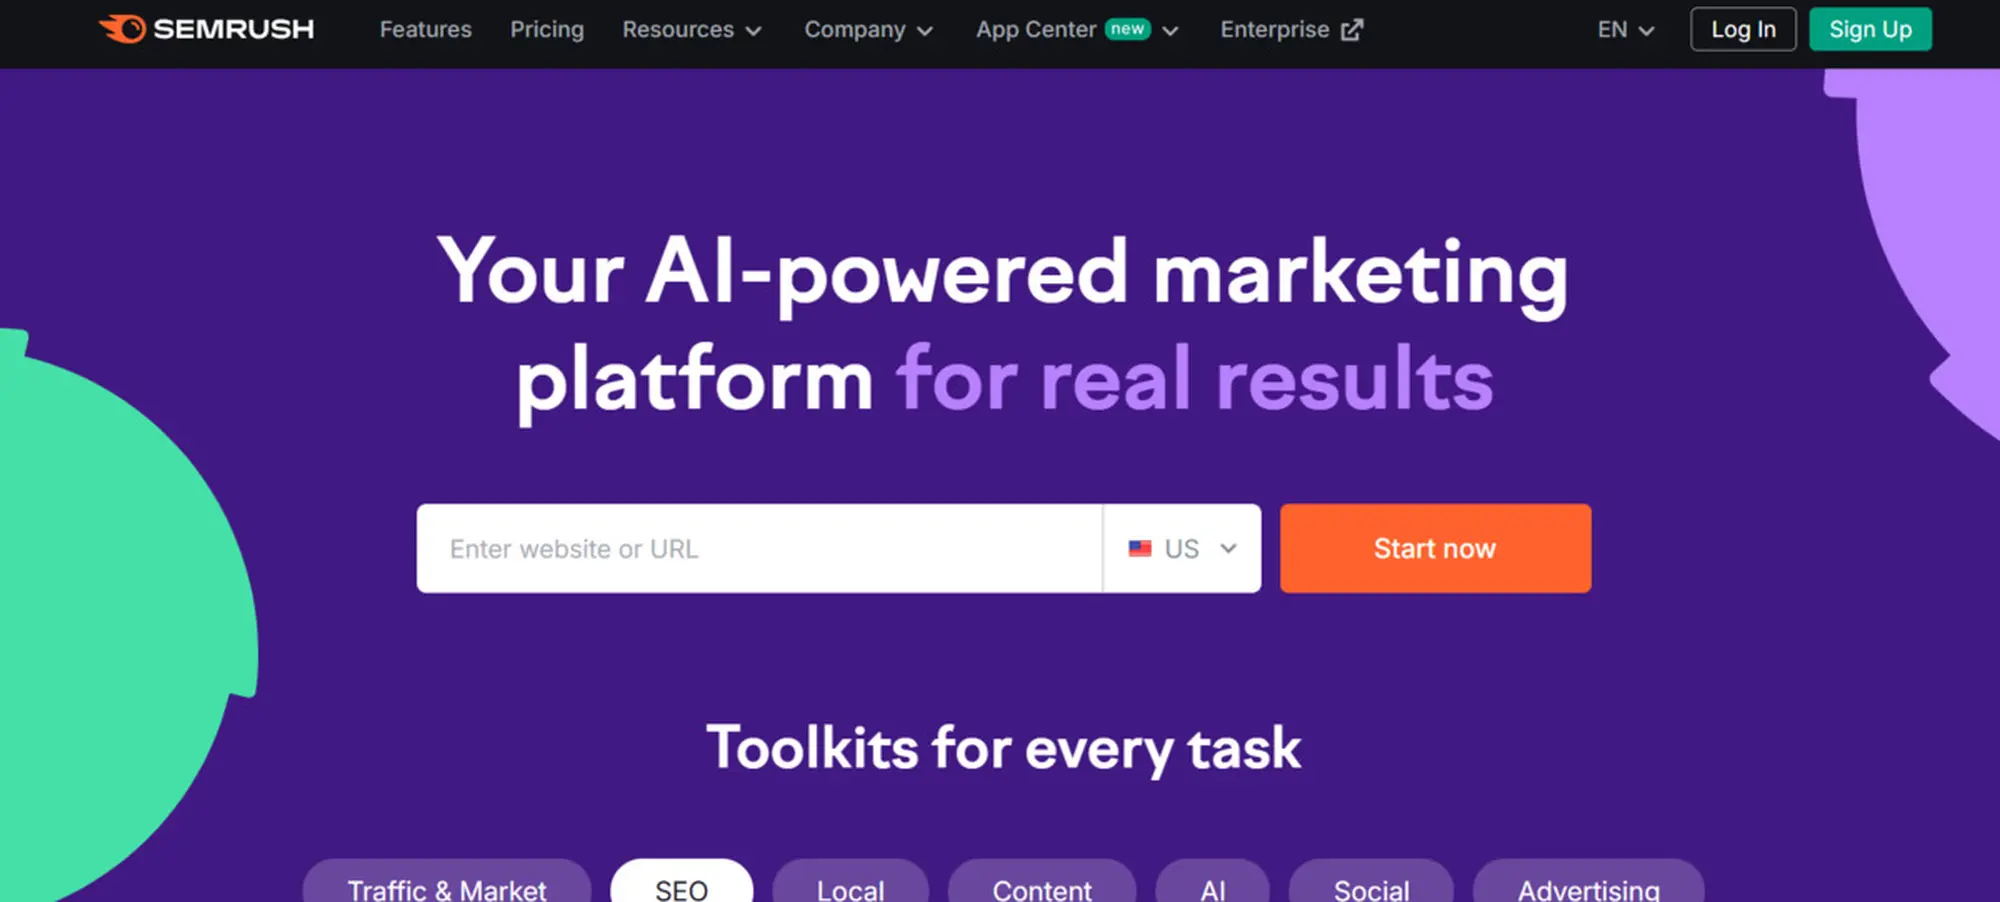Focus the Enter website or URL field
This screenshot has width=2000, height=902.
pyautogui.click(x=760, y=548)
